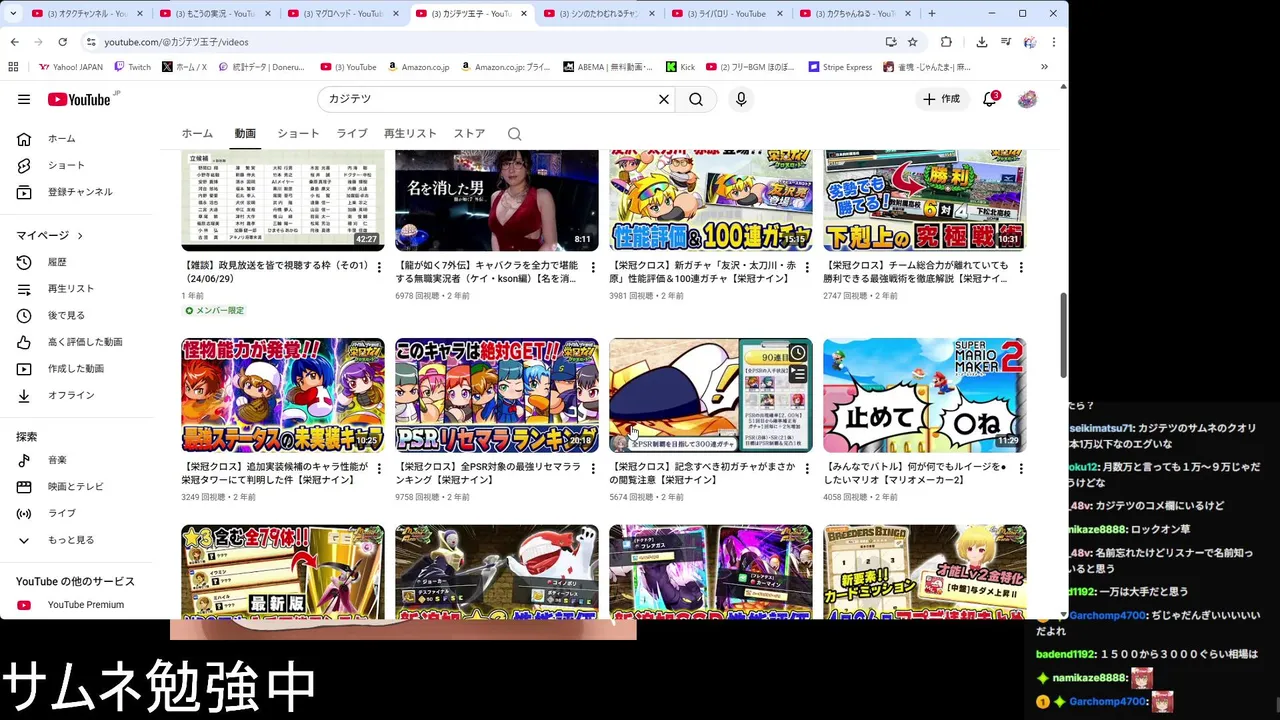
Task: Open options for リセマラランキング video
Action: coord(593,468)
